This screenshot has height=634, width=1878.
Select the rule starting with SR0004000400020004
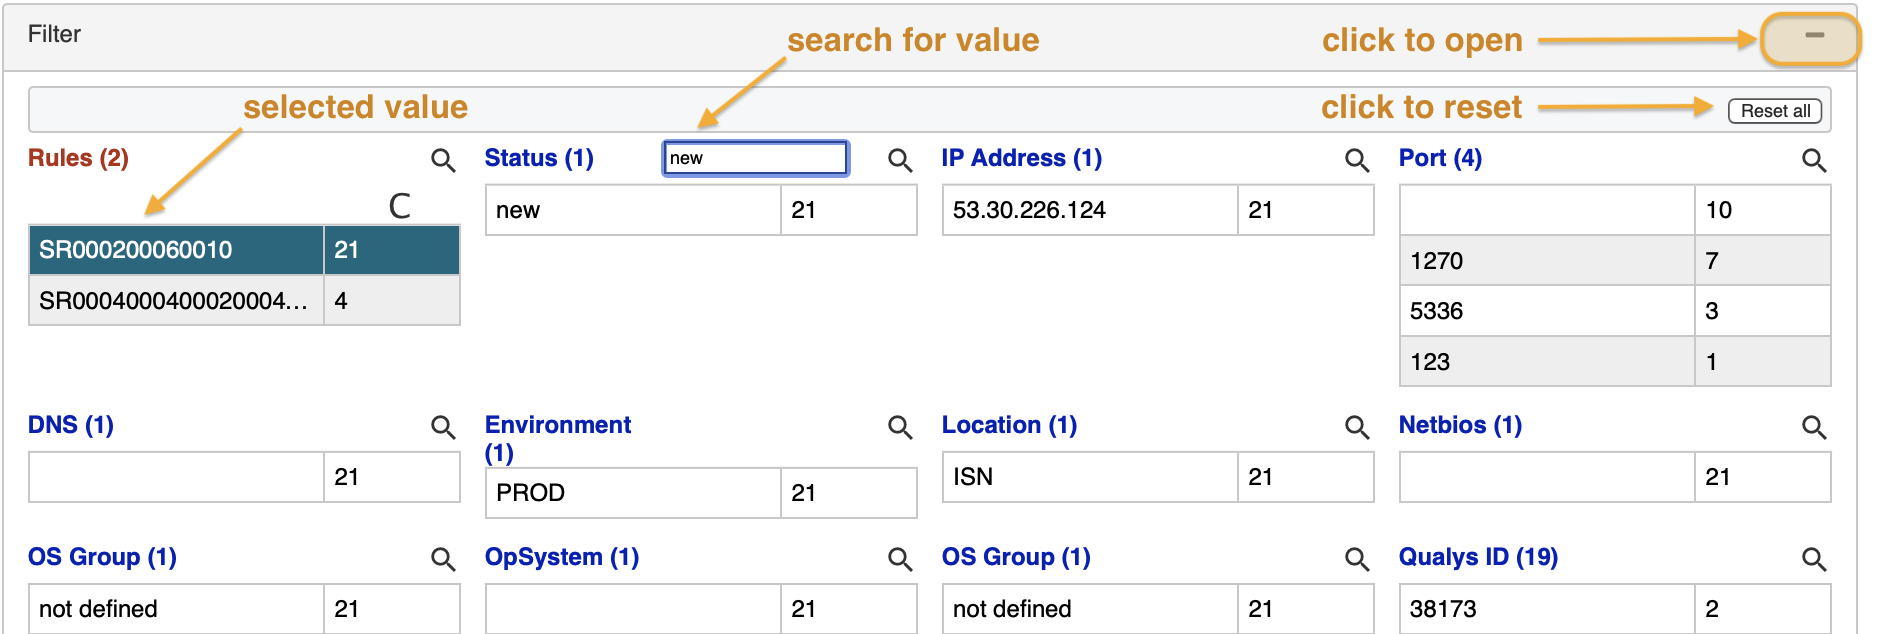pyautogui.click(x=176, y=301)
